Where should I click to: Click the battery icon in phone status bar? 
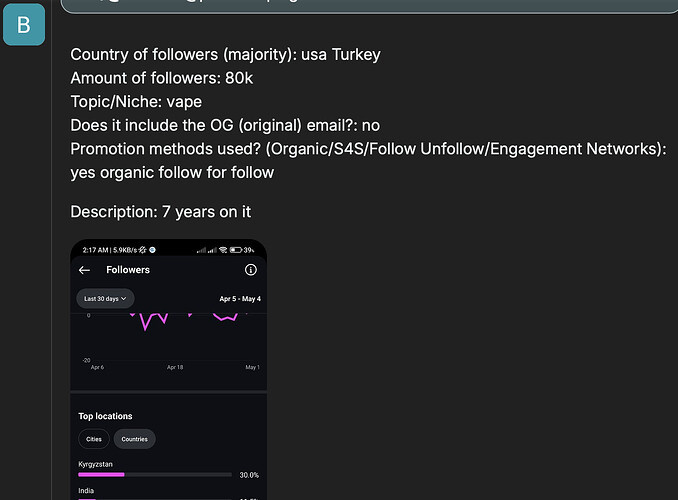tap(236, 250)
